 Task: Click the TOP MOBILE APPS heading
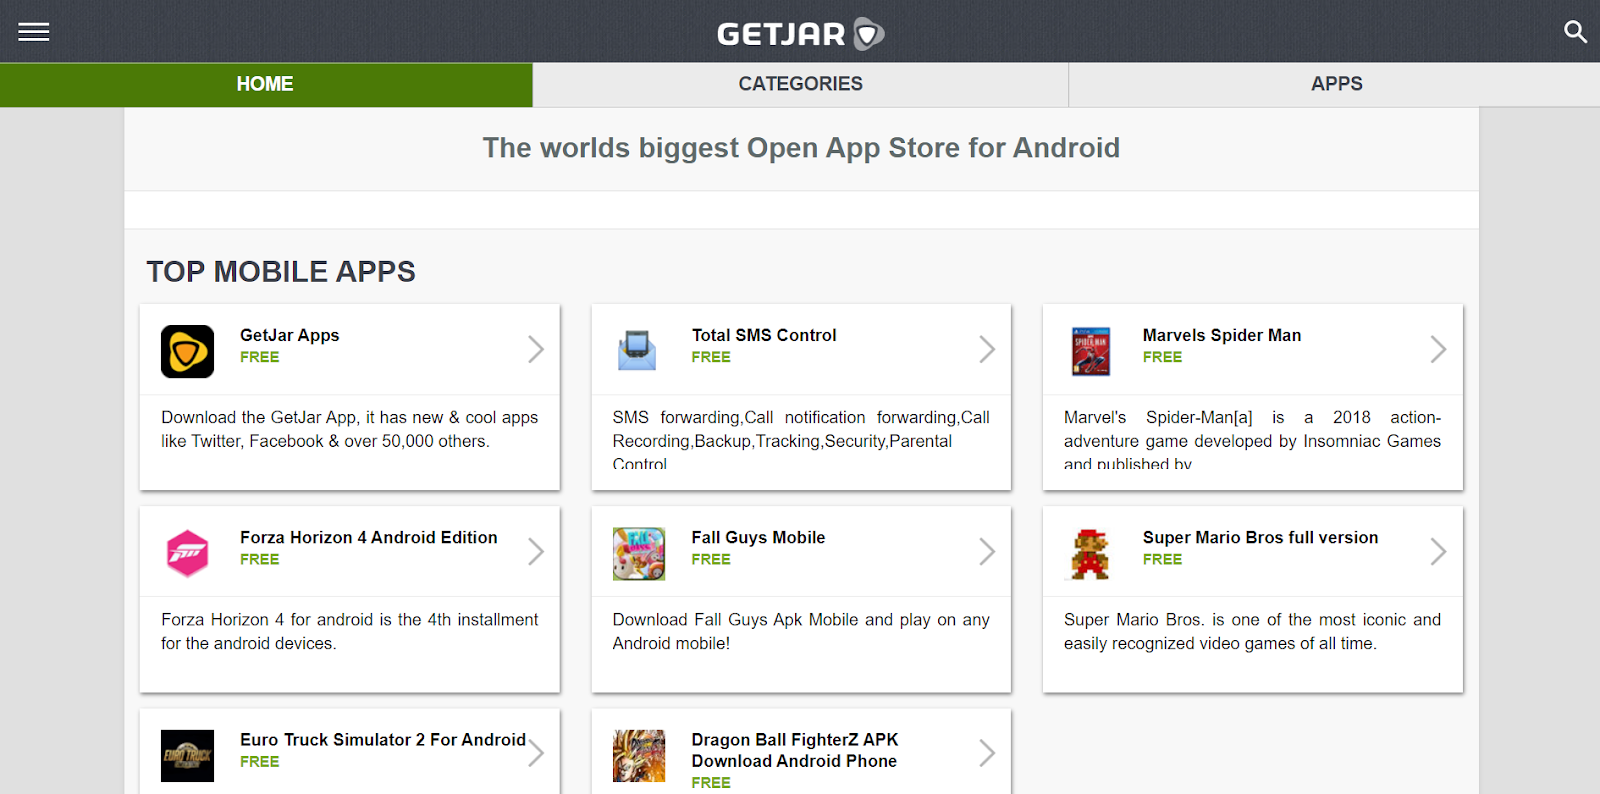[x=281, y=271]
